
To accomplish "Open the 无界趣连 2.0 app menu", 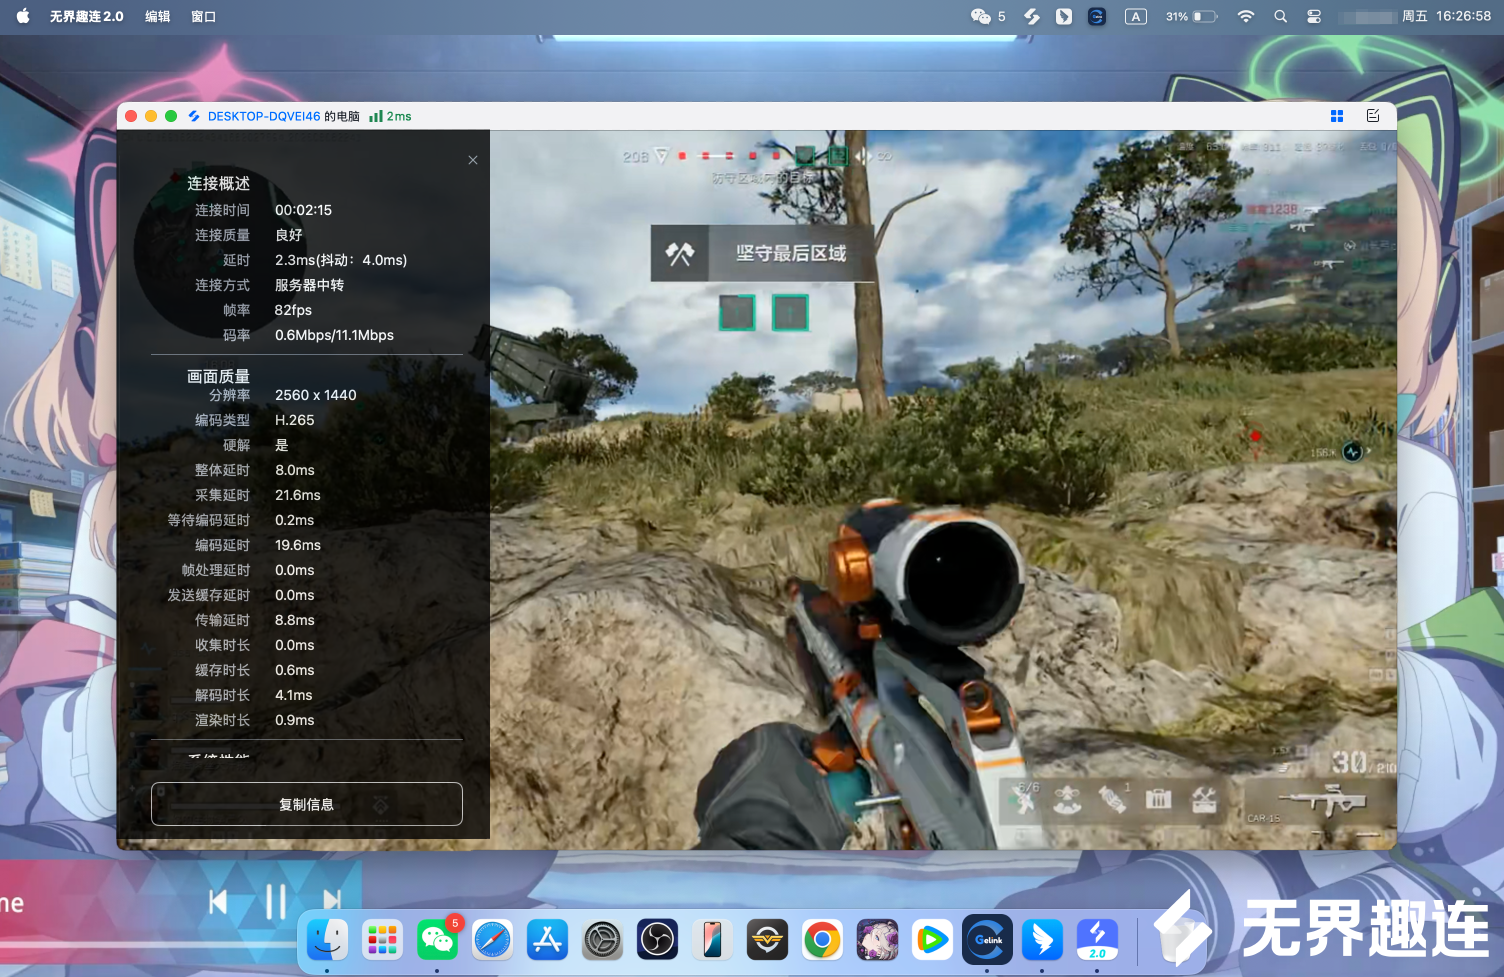I will point(87,16).
